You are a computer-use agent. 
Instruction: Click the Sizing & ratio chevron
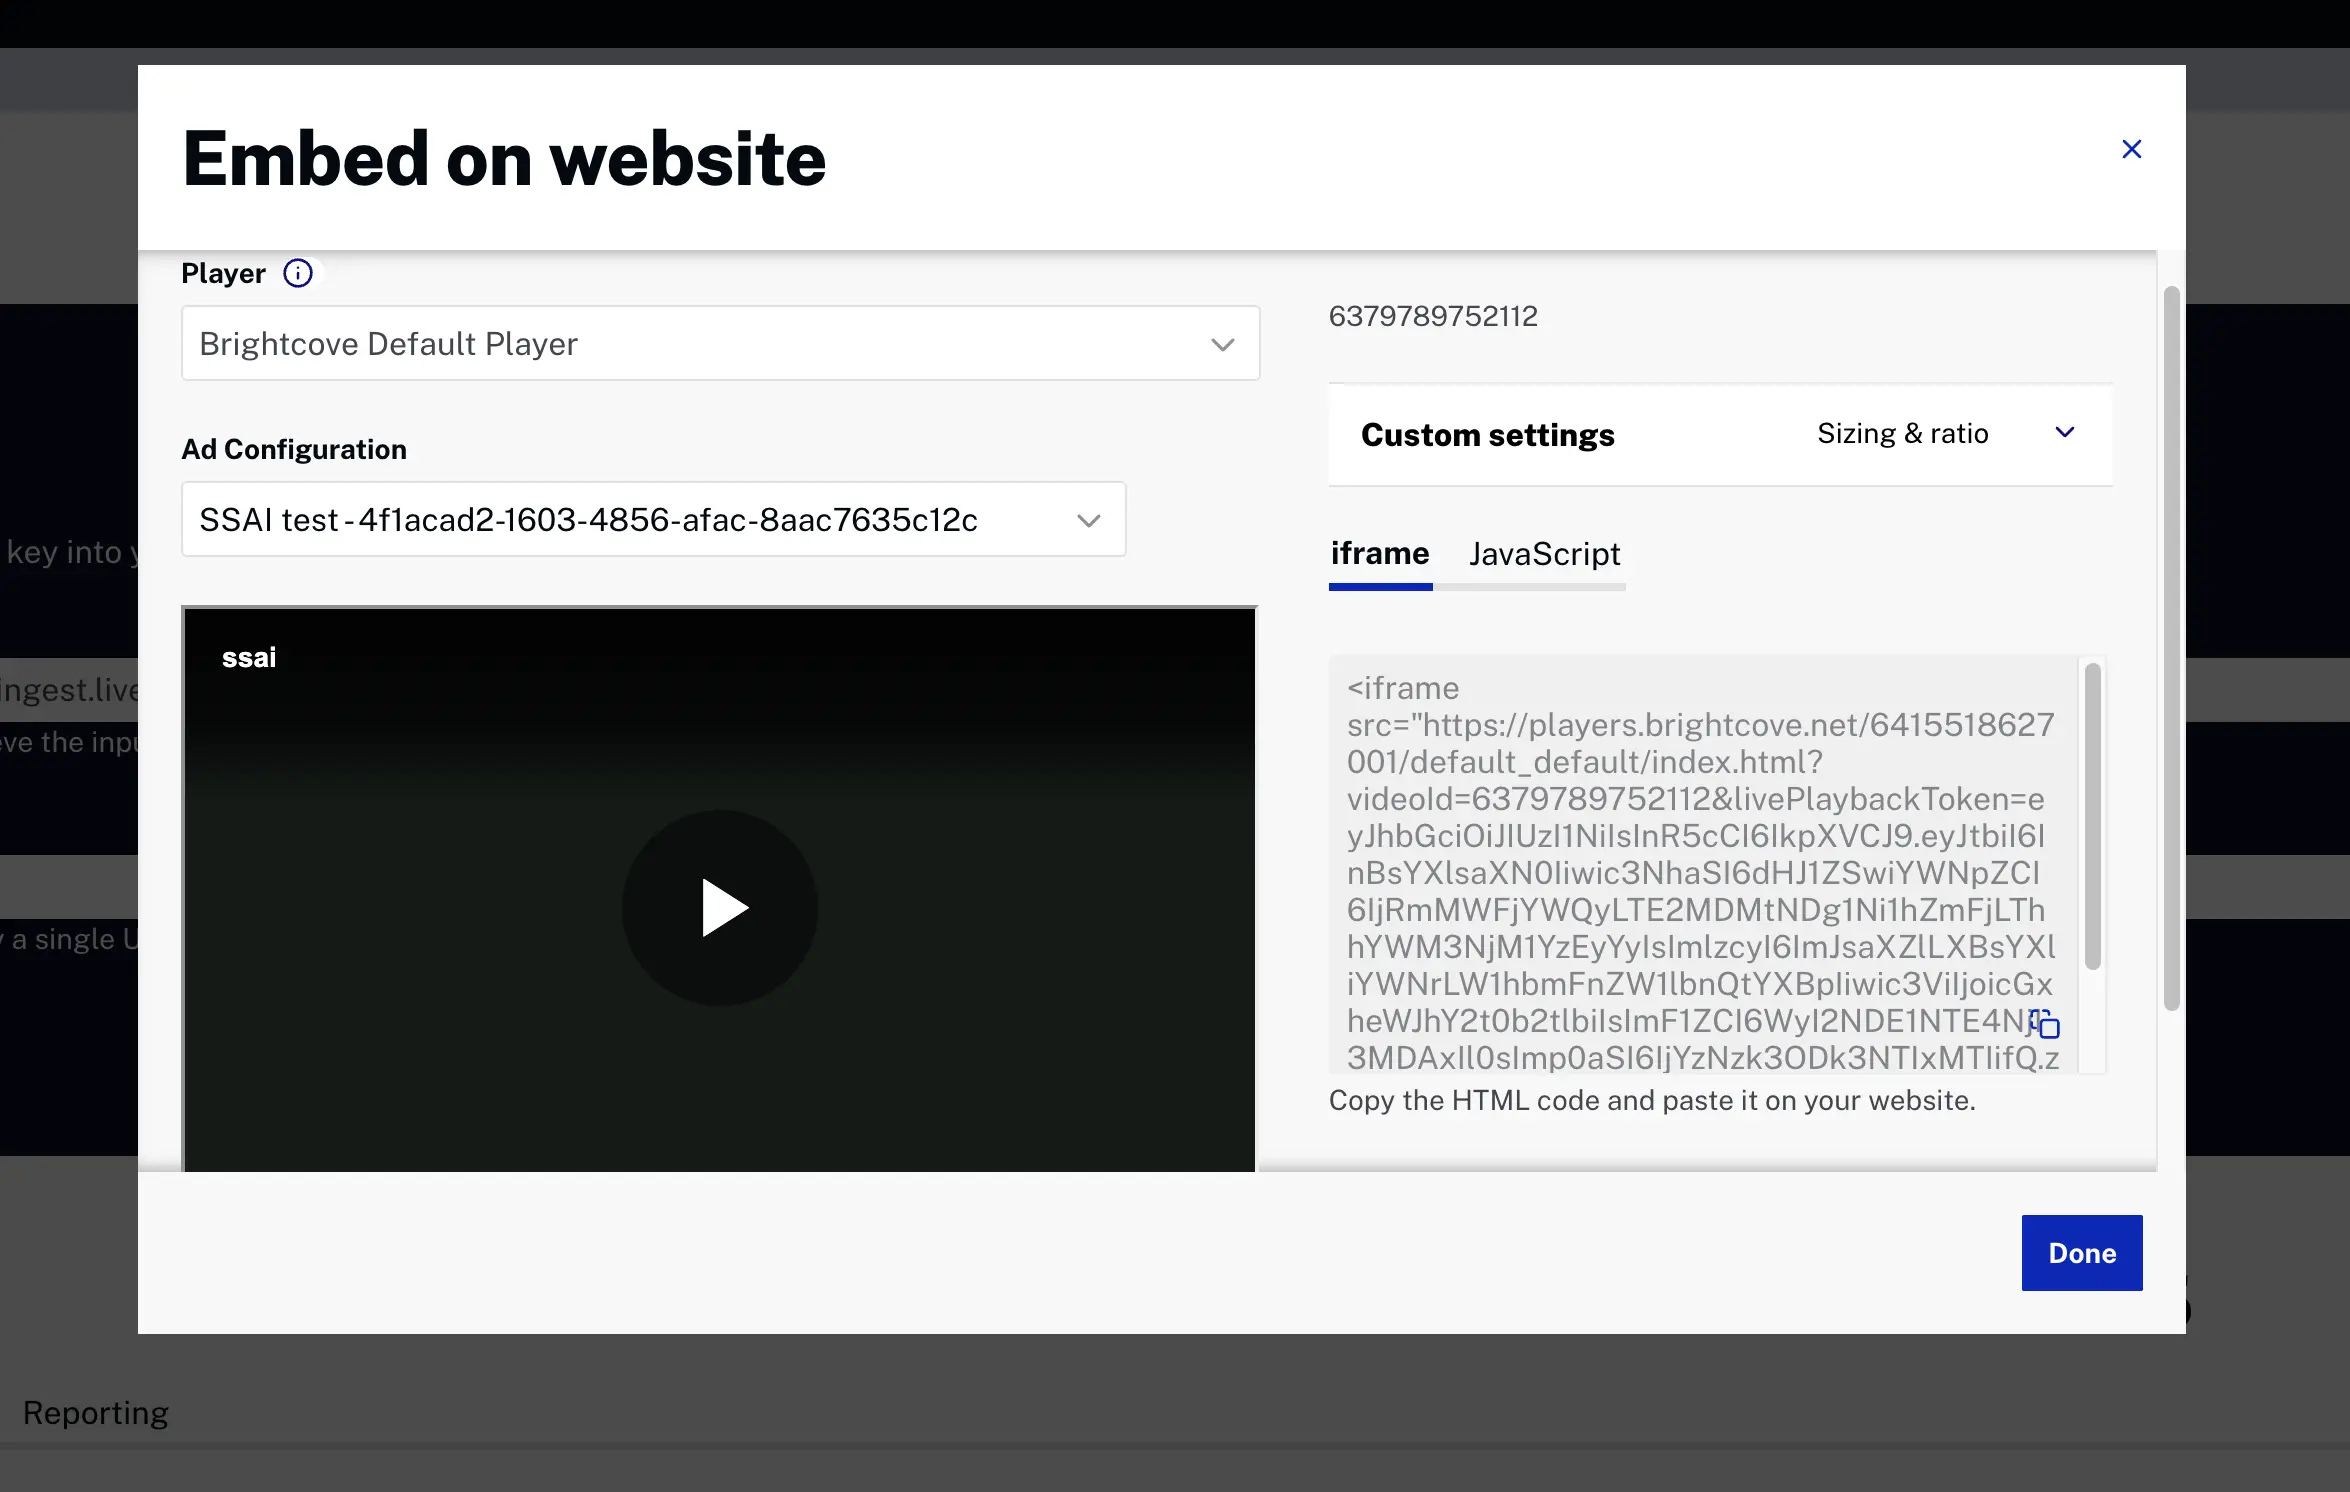(x=2065, y=433)
